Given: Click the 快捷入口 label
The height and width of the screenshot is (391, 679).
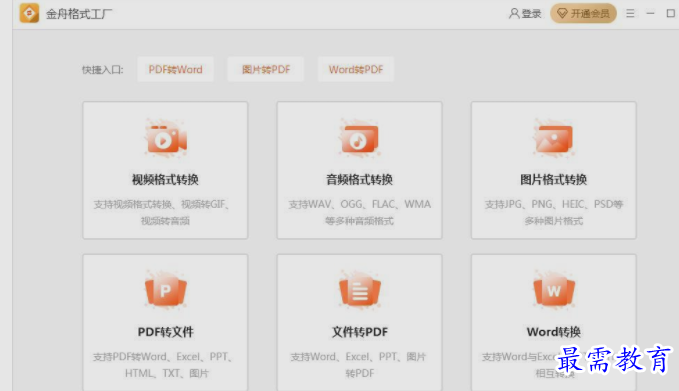Looking at the screenshot, I should pyautogui.click(x=103, y=70).
